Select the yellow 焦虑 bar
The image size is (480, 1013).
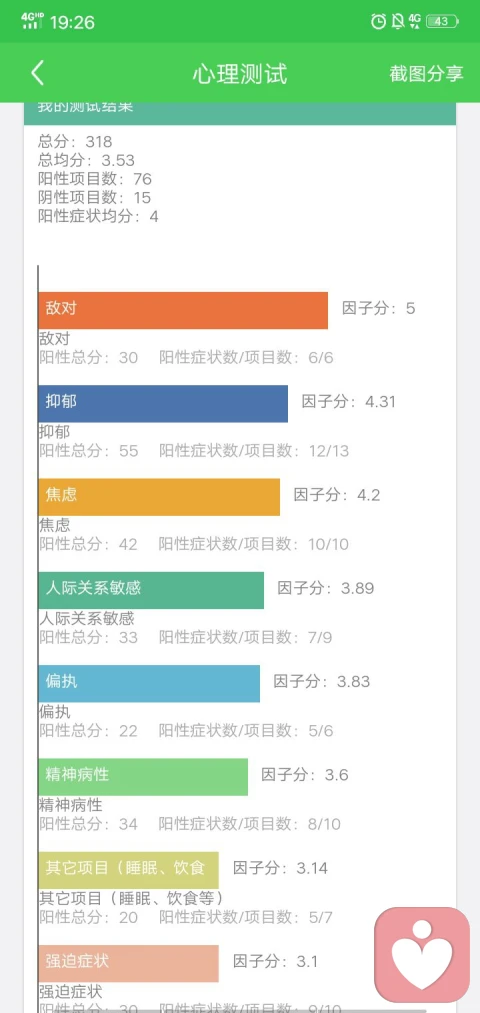pyautogui.click(x=159, y=497)
